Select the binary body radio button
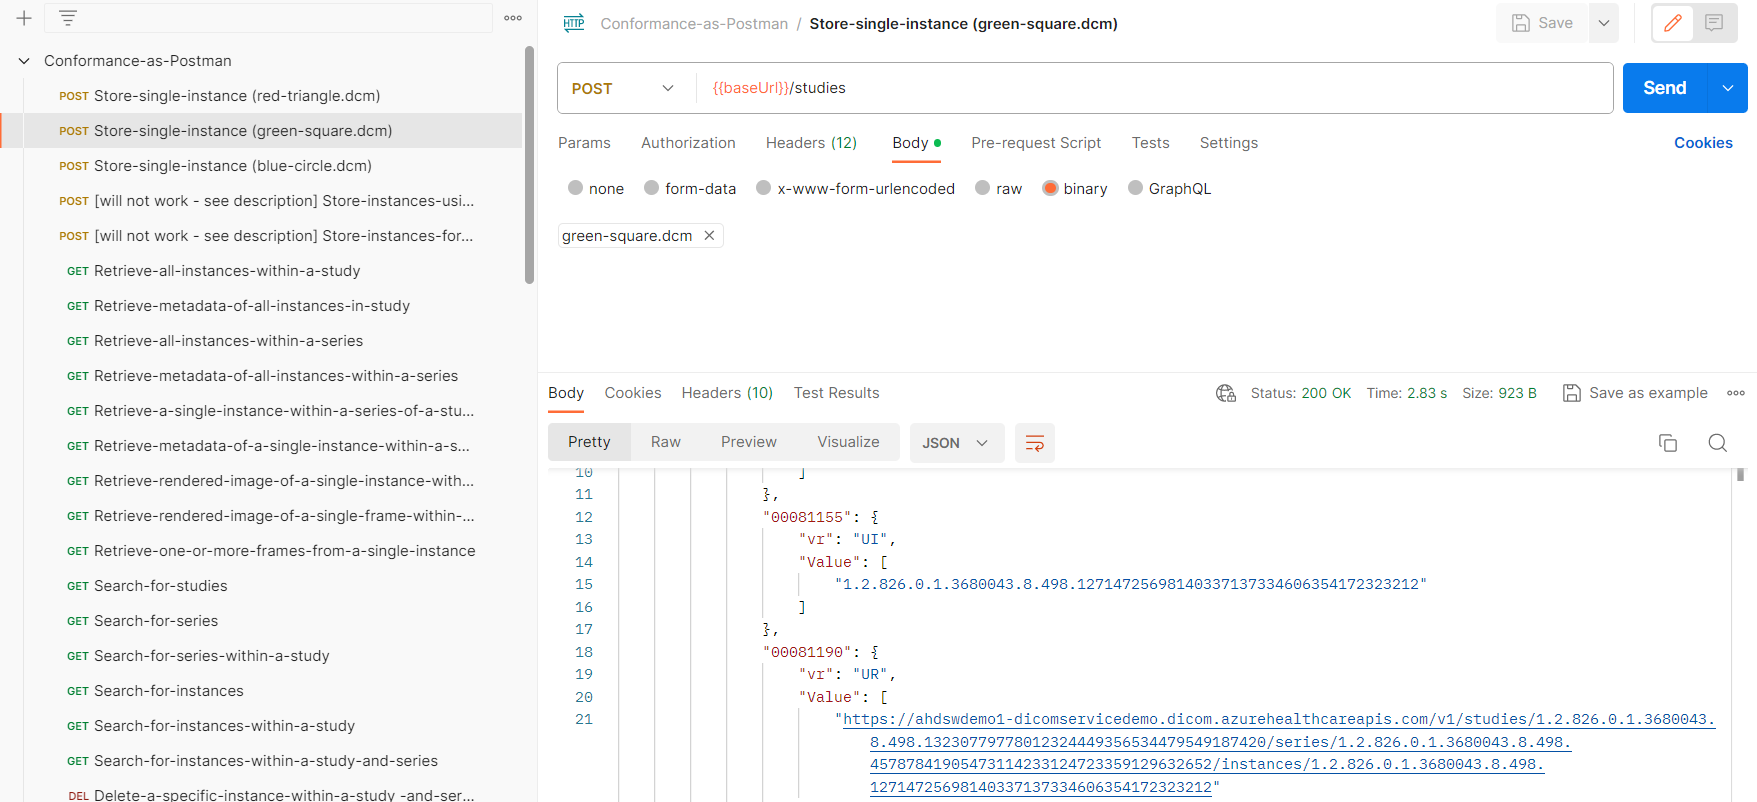Image resolution: width=1757 pixels, height=802 pixels. click(1050, 188)
